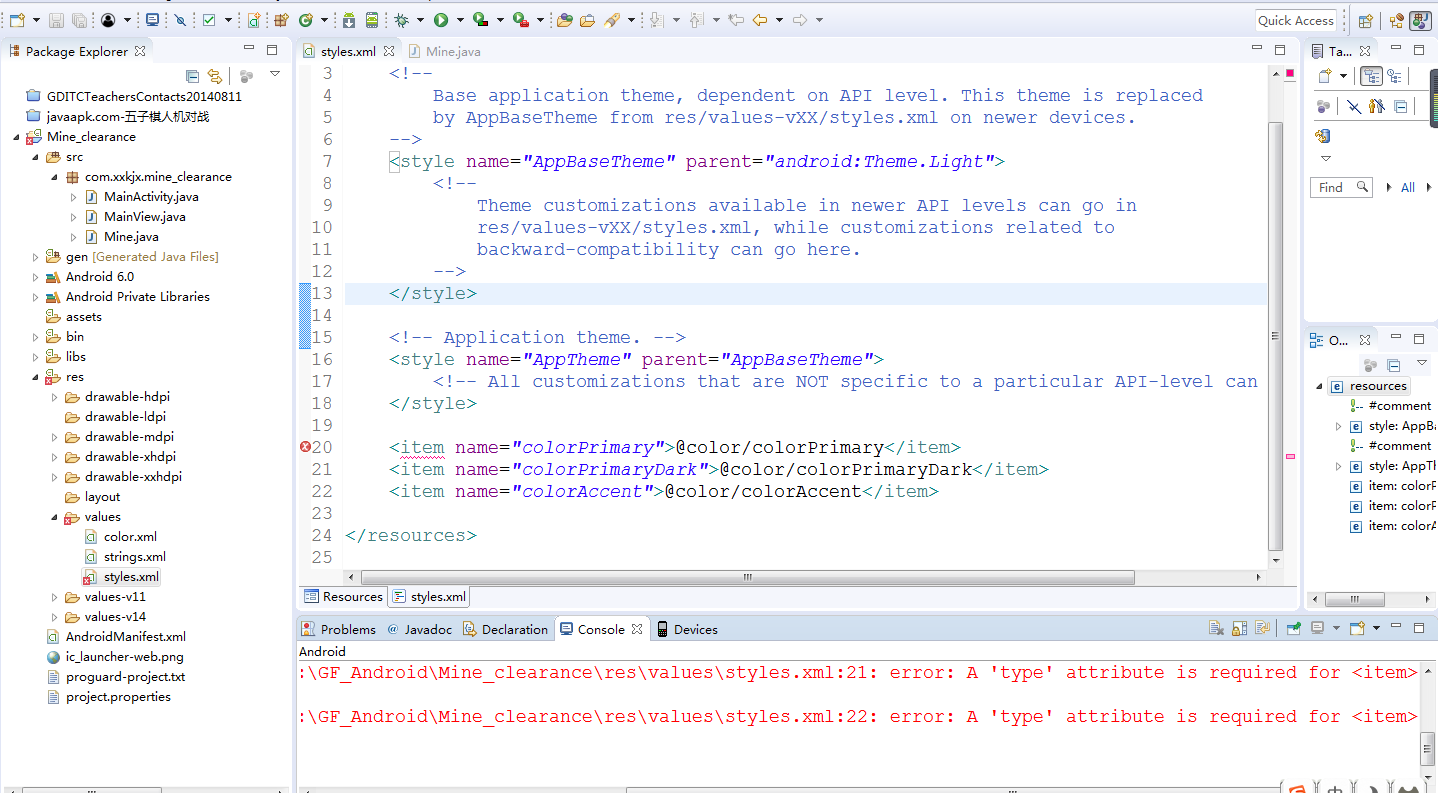Toggle Link with Editor in Package Explorer

pyautogui.click(x=214, y=76)
